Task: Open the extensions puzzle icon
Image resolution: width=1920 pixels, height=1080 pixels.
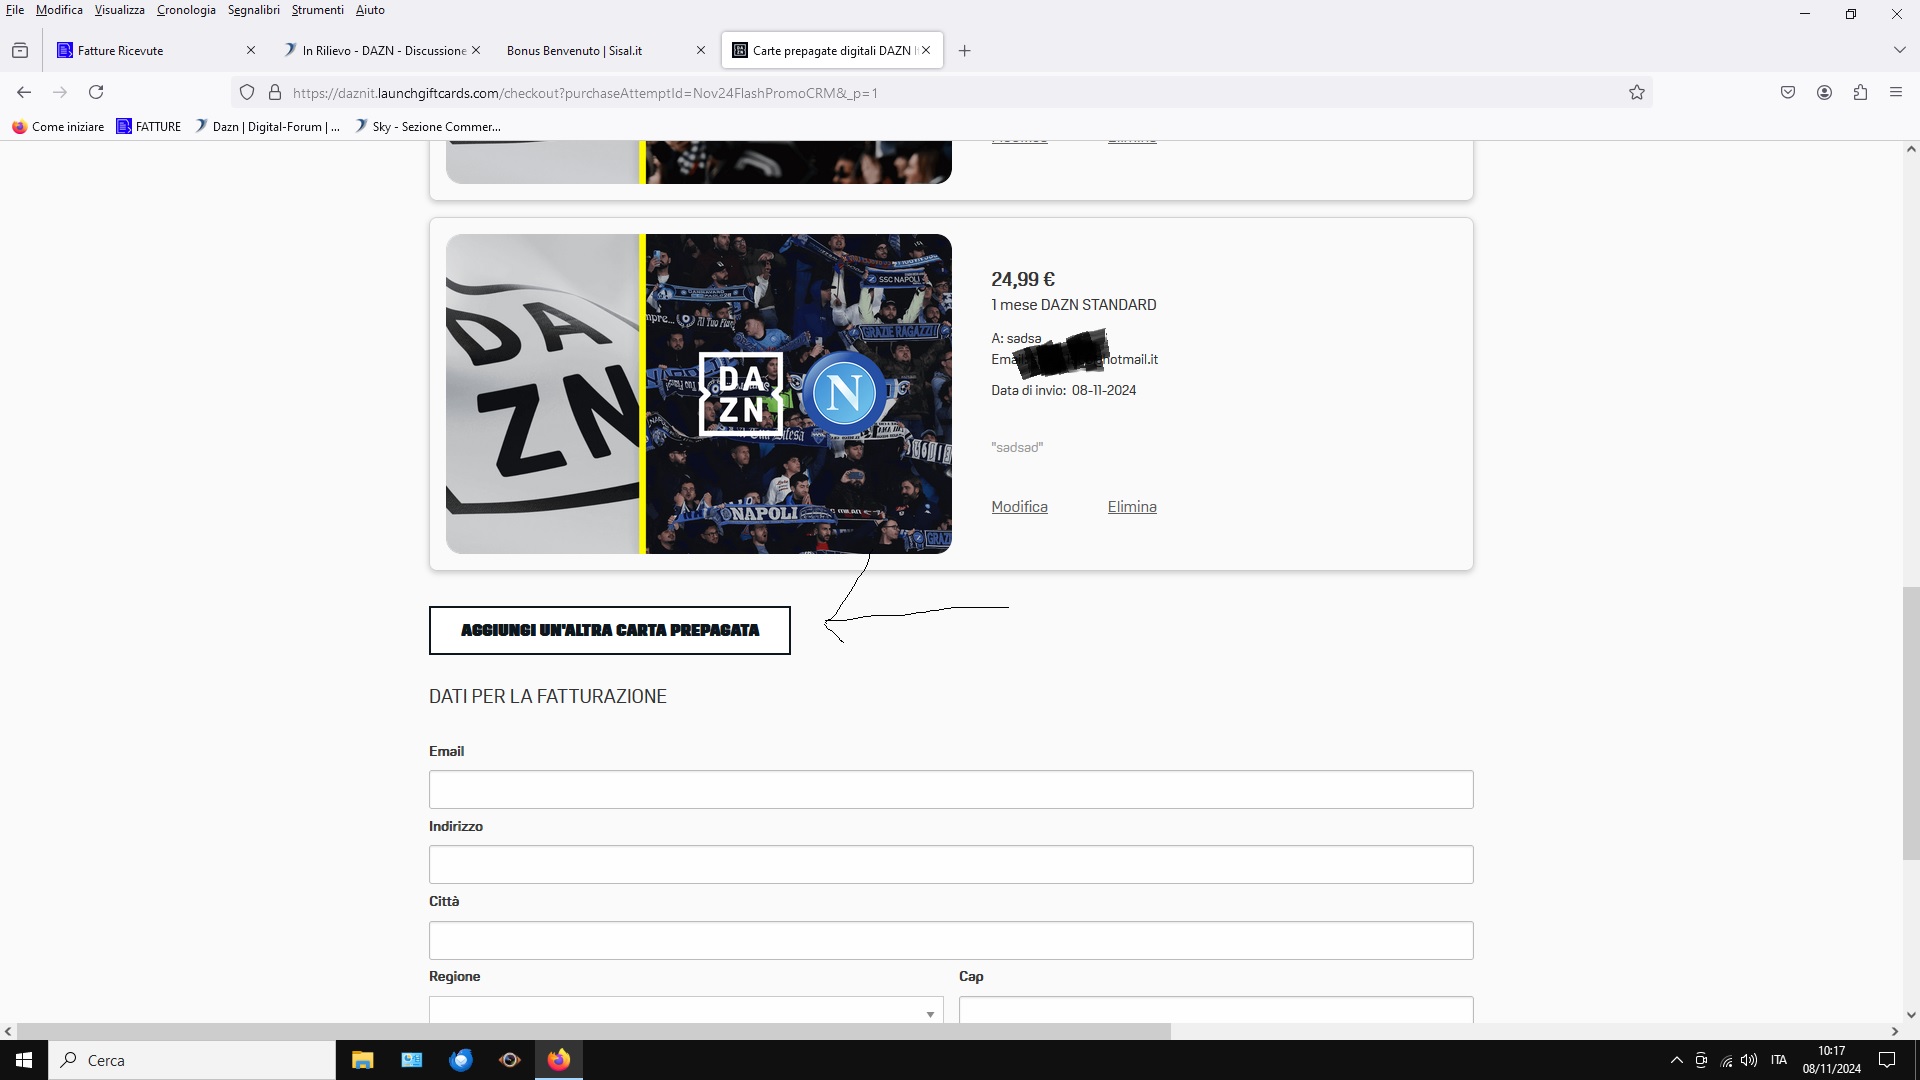Action: pyautogui.click(x=1860, y=93)
